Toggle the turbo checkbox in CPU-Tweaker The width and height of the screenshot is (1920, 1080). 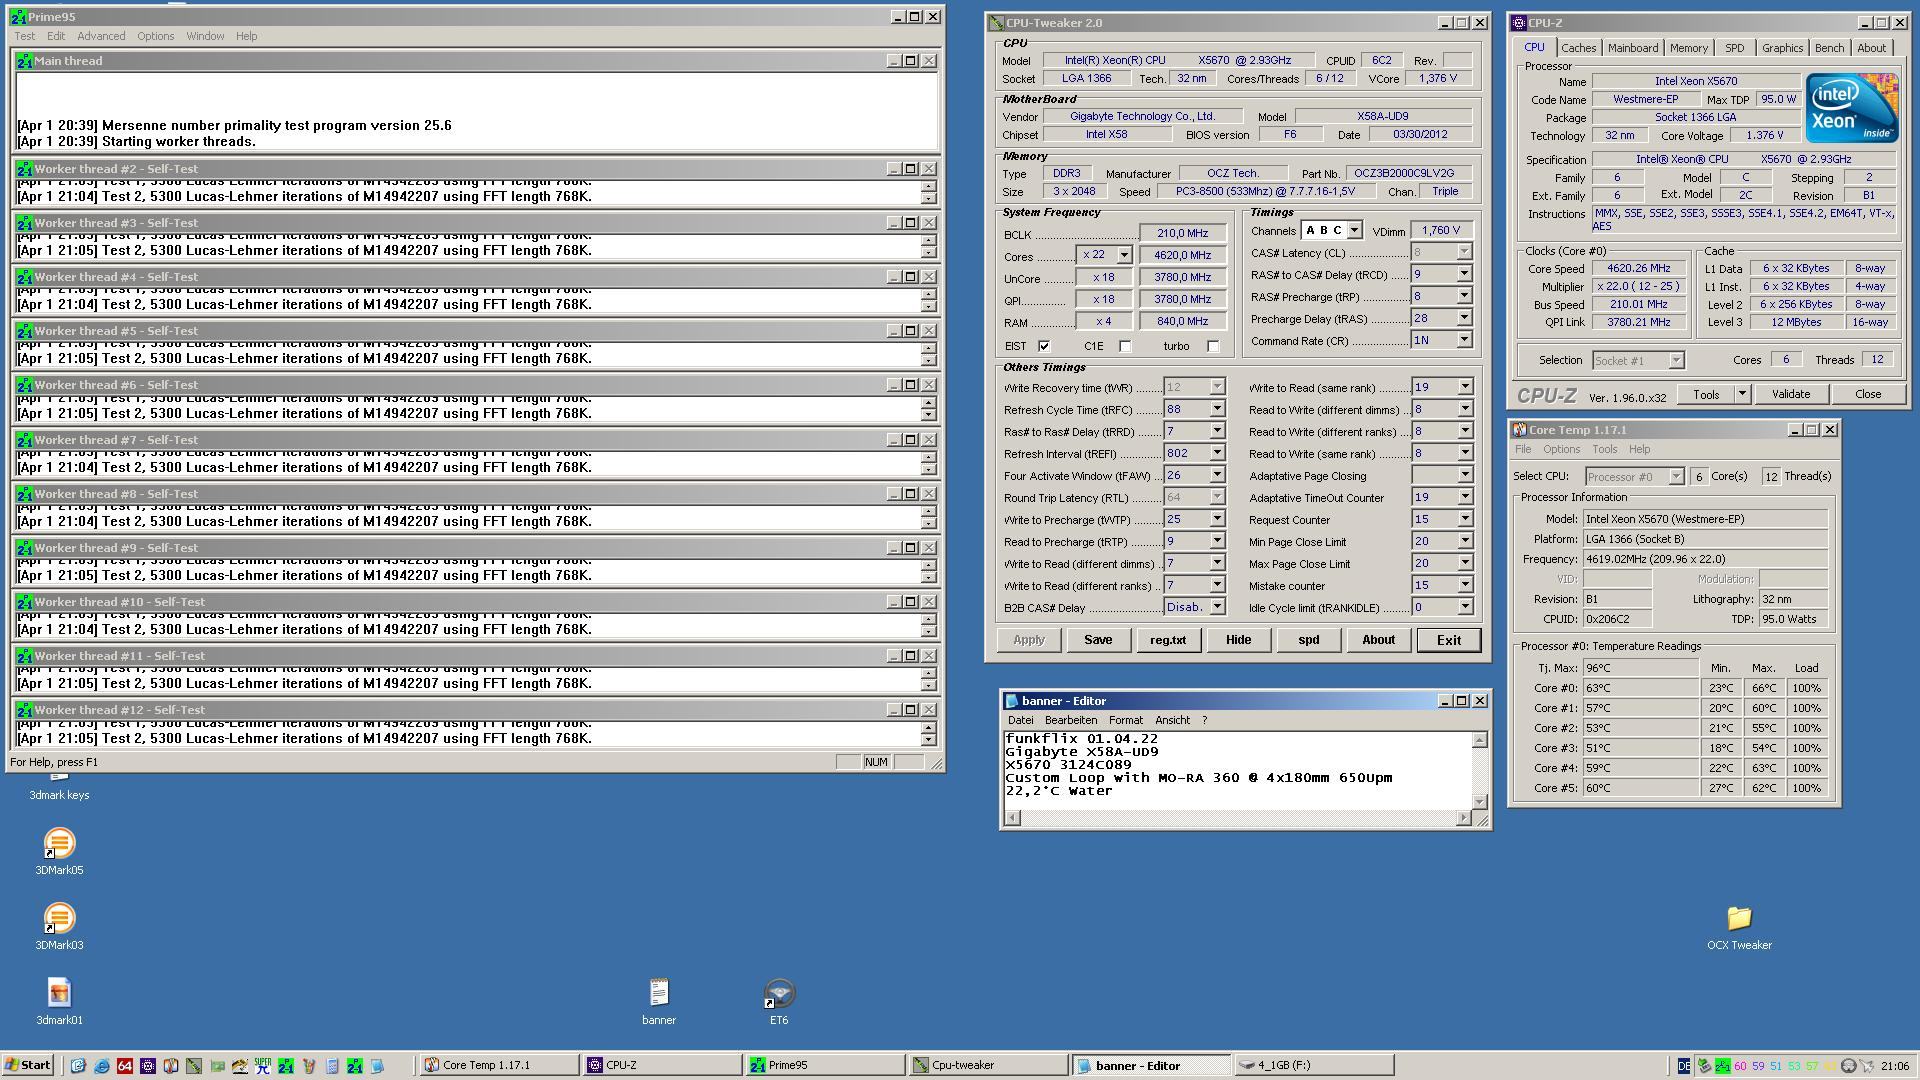1213,346
